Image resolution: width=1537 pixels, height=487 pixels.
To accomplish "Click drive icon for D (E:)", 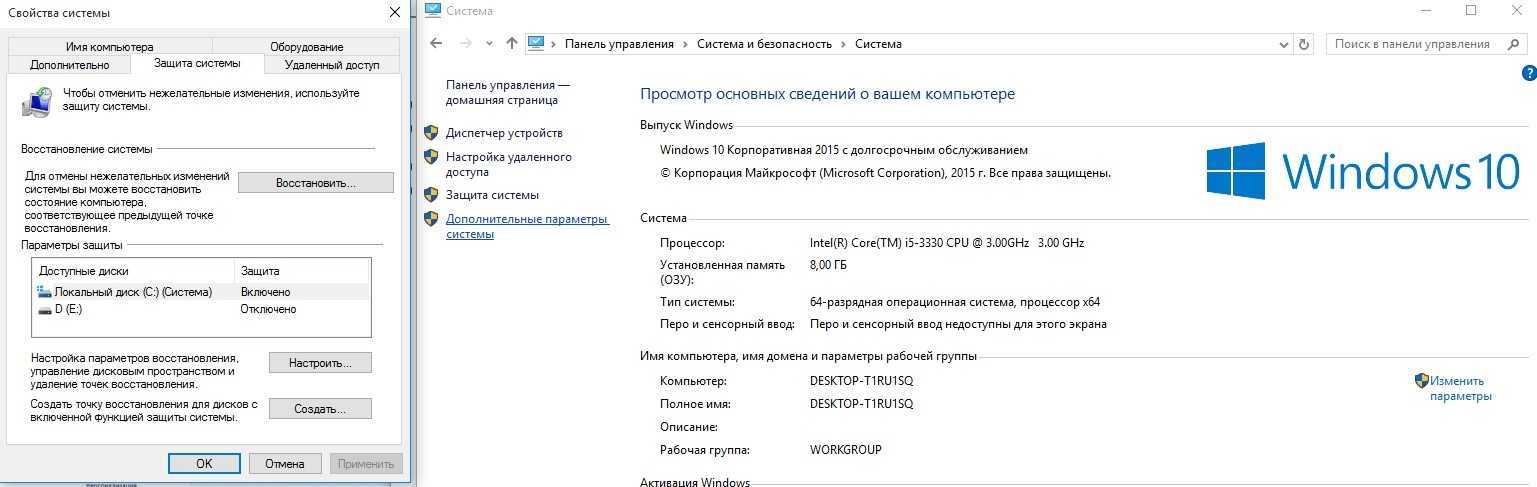I will click(x=44, y=309).
